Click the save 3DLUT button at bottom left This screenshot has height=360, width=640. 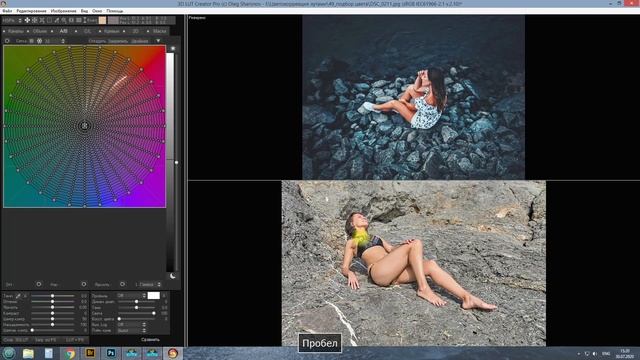point(16,340)
